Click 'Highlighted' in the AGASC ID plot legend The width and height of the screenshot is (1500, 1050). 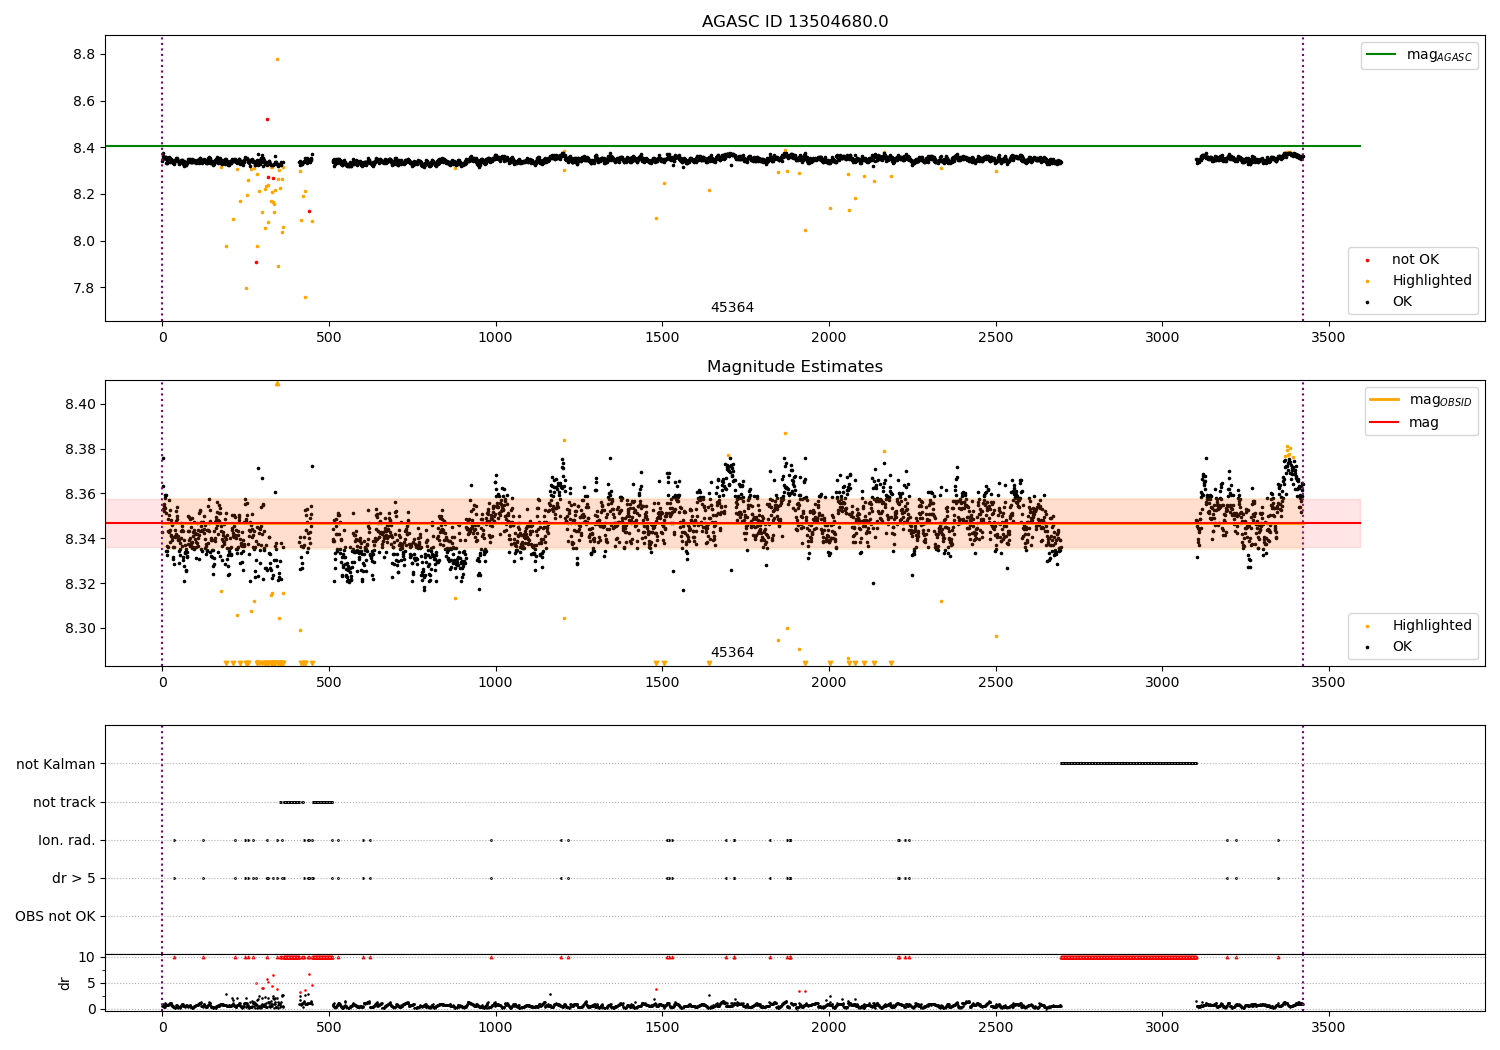(x=1432, y=281)
